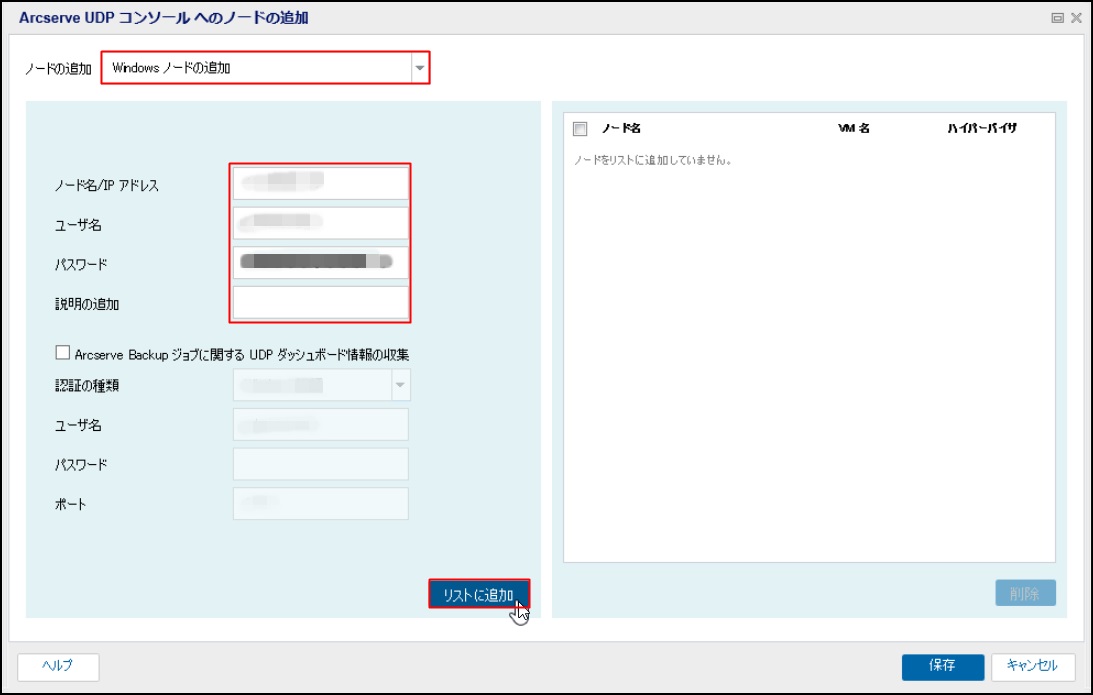
Task: Focus the upper ユーザ名 input field
Action: [321, 222]
